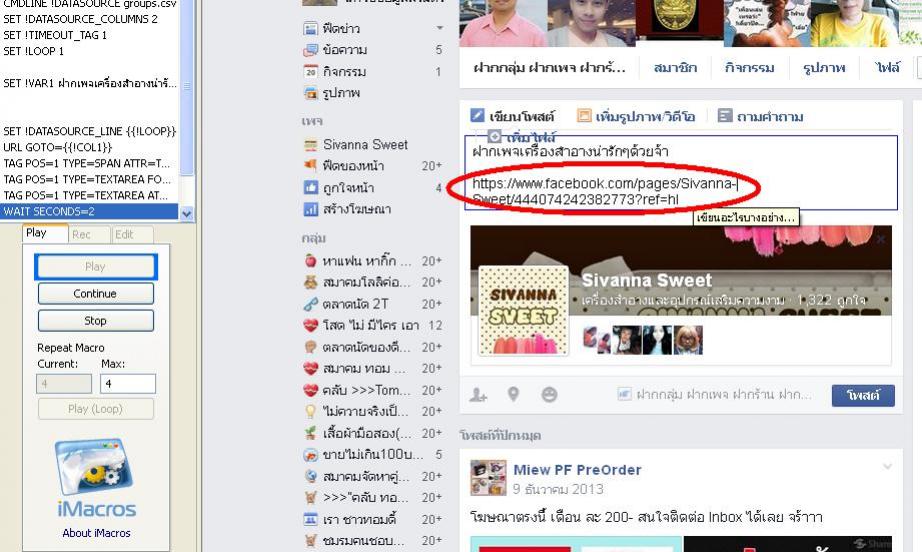The width and height of the screenshot is (922, 552).
Task: Open the group ตลาดนัดของดี... in sidebar
Action: [365, 347]
